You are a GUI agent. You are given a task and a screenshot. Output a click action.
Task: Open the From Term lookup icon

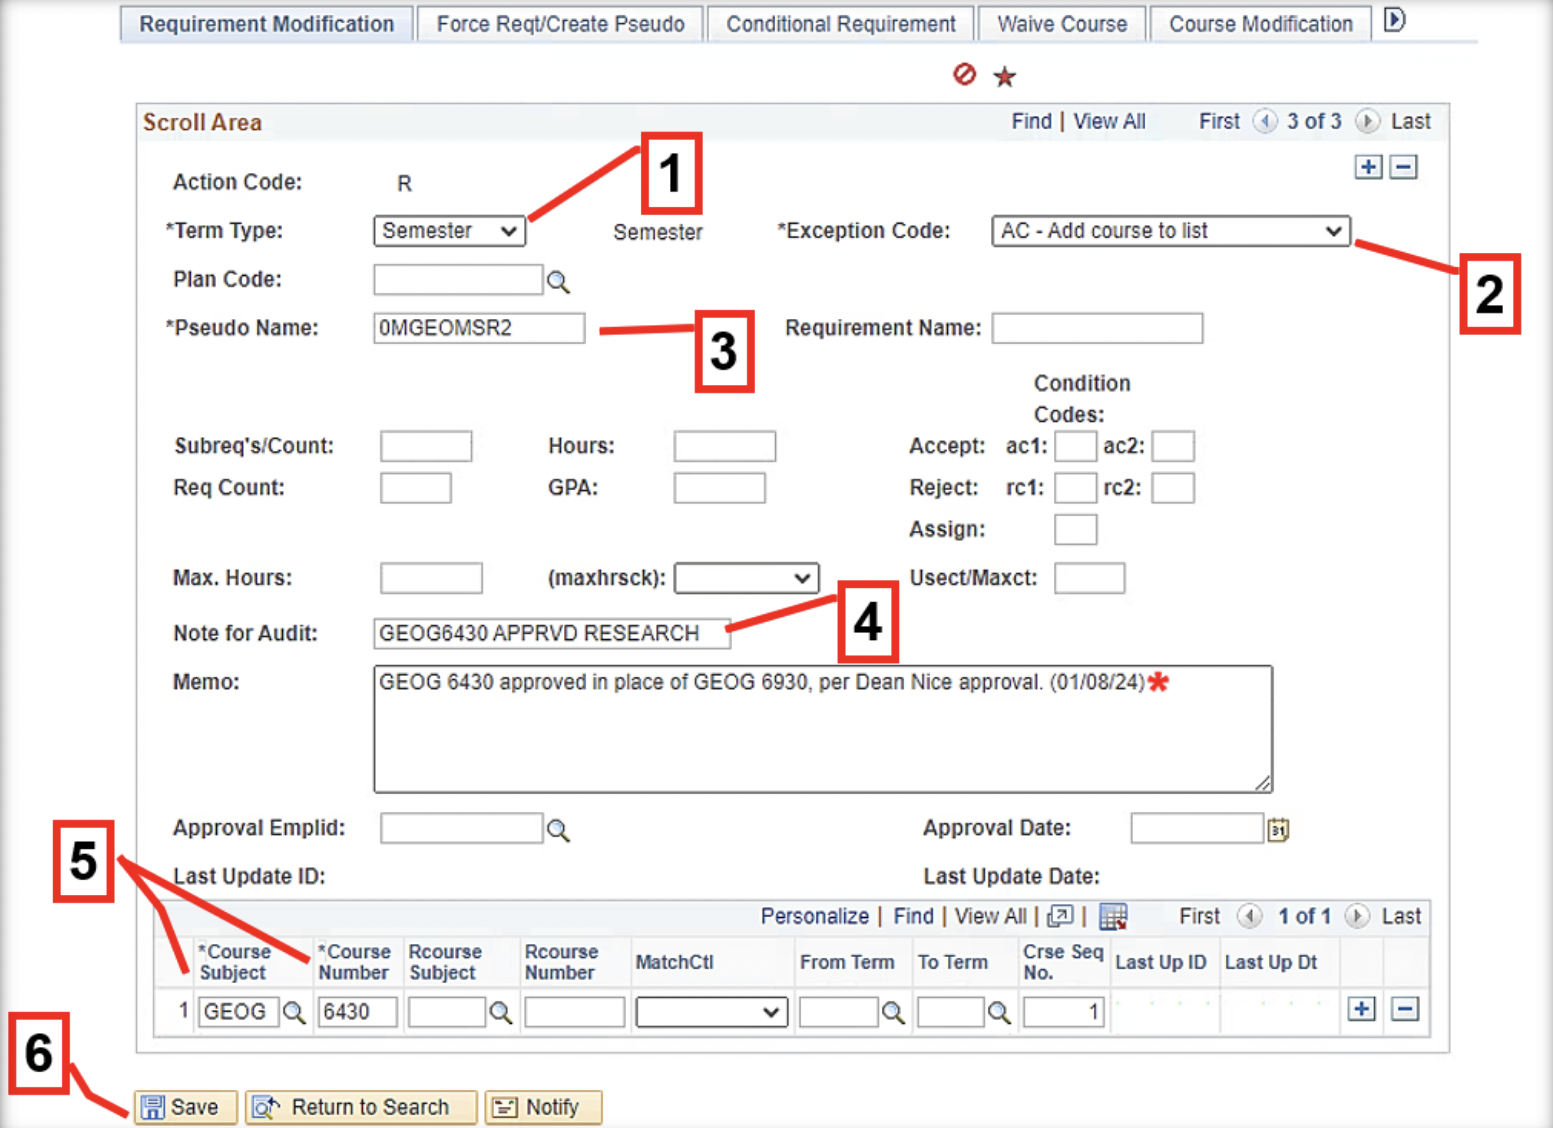893,1013
